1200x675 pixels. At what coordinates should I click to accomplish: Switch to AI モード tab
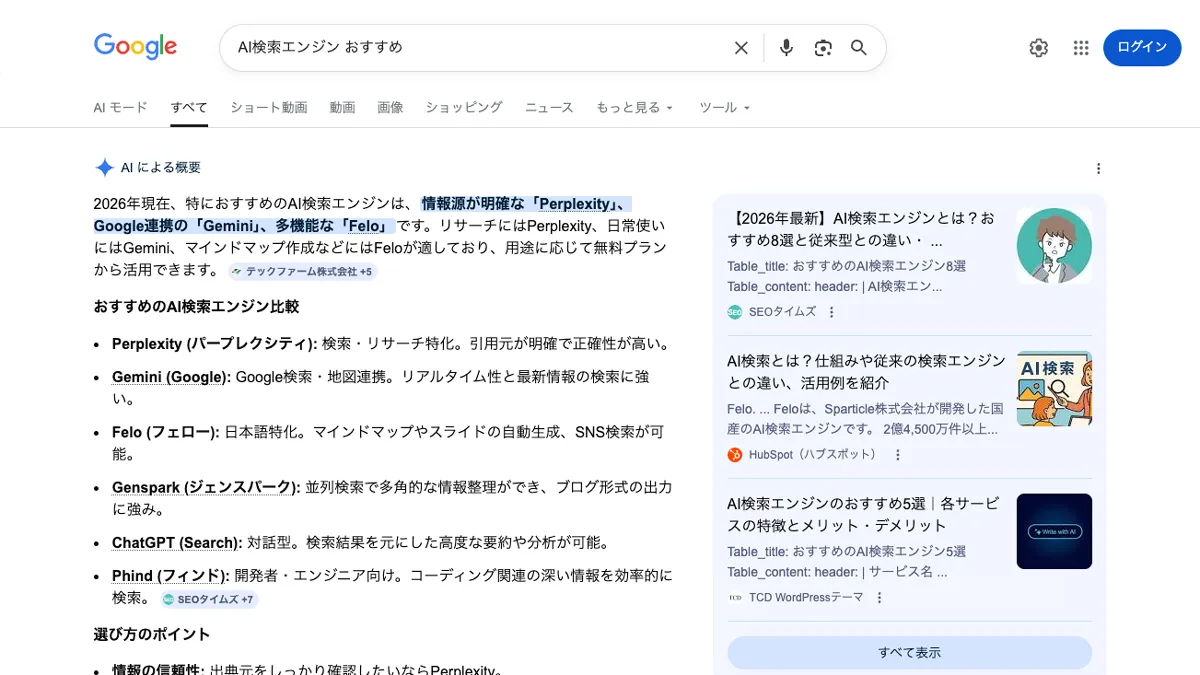[120, 107]
